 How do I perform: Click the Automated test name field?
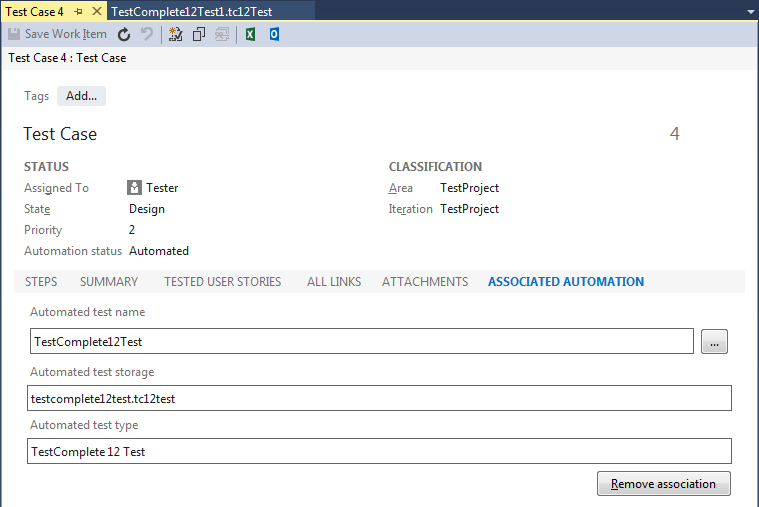point(362,341)
